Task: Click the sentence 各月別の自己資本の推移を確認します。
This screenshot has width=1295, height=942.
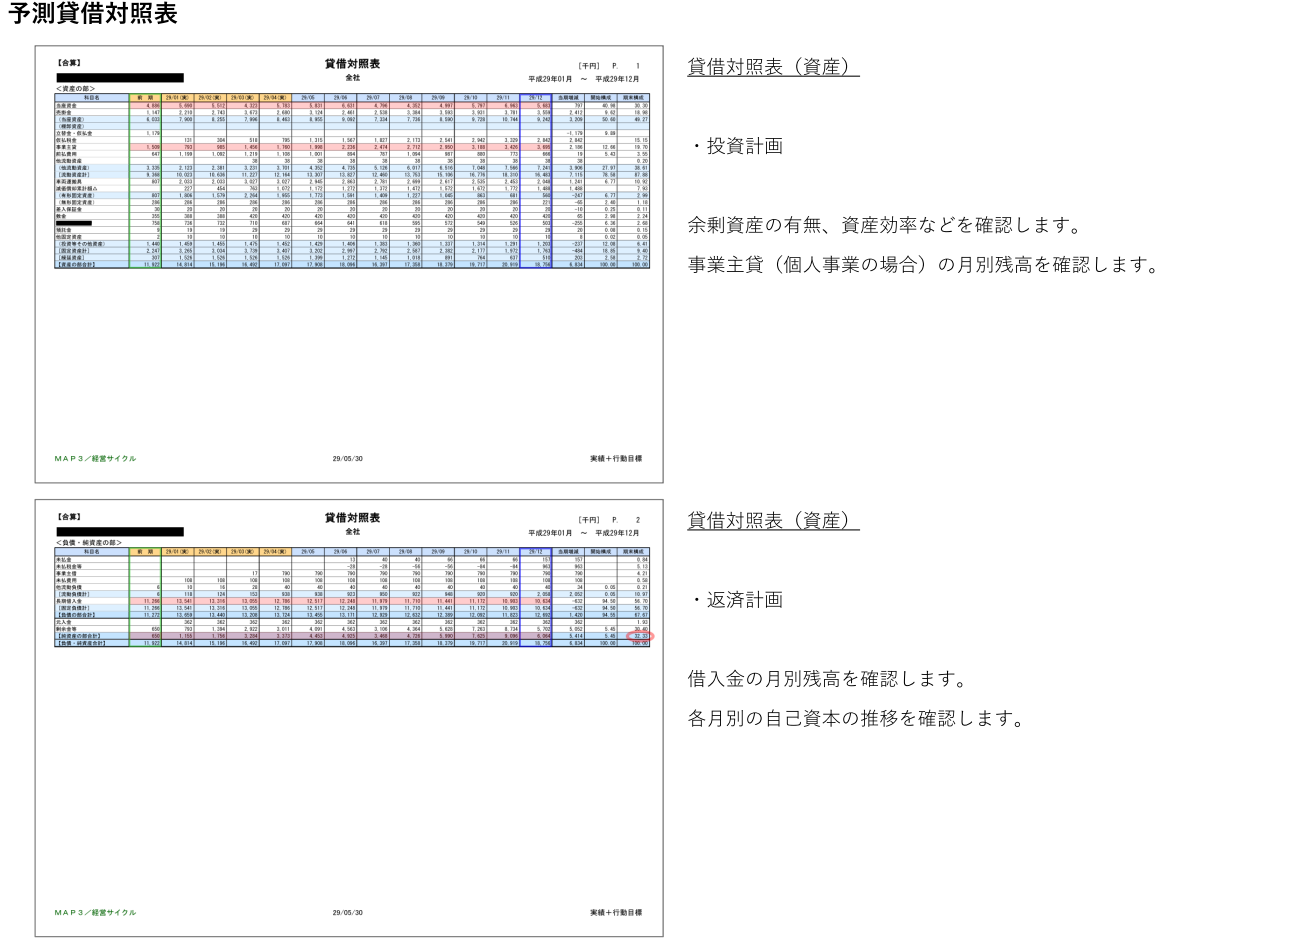Action: (856, 719)
